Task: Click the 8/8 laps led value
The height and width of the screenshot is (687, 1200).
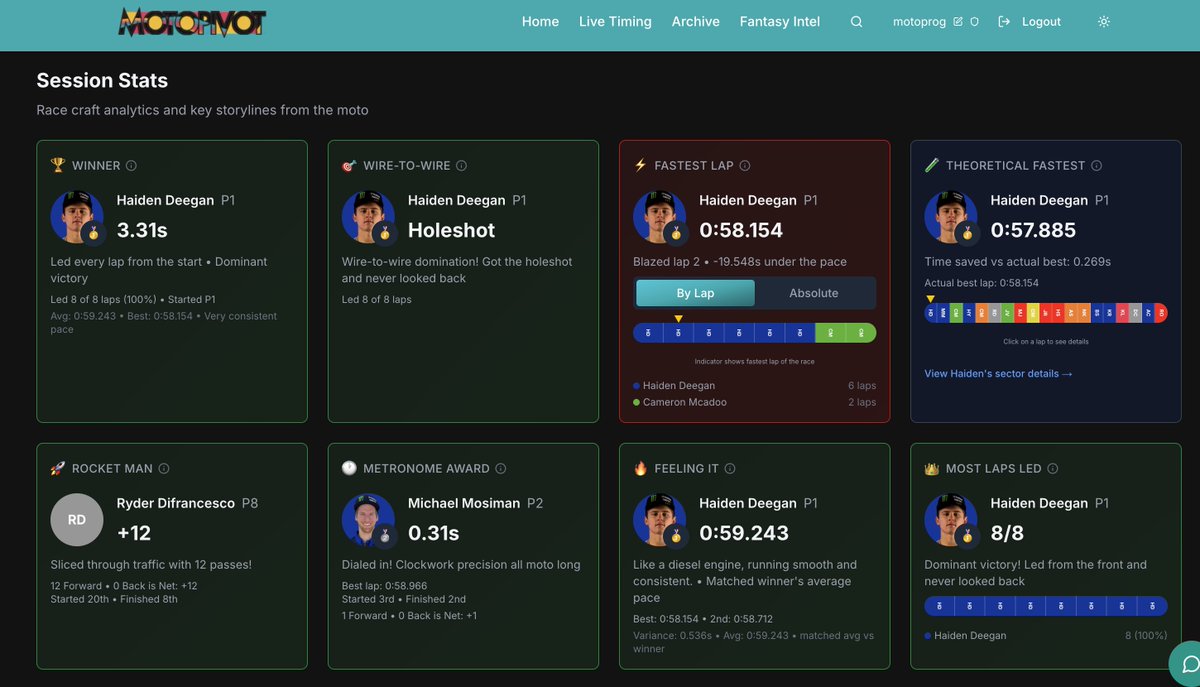Action: [1007, 533]
